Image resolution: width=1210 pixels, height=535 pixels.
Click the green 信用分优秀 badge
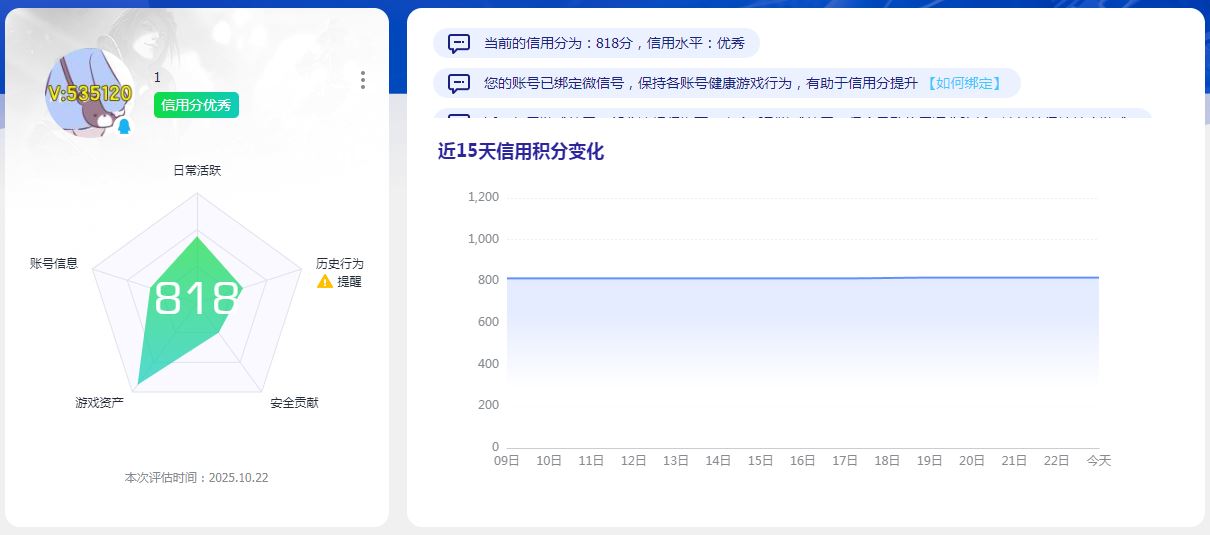[x=196, y=105]
